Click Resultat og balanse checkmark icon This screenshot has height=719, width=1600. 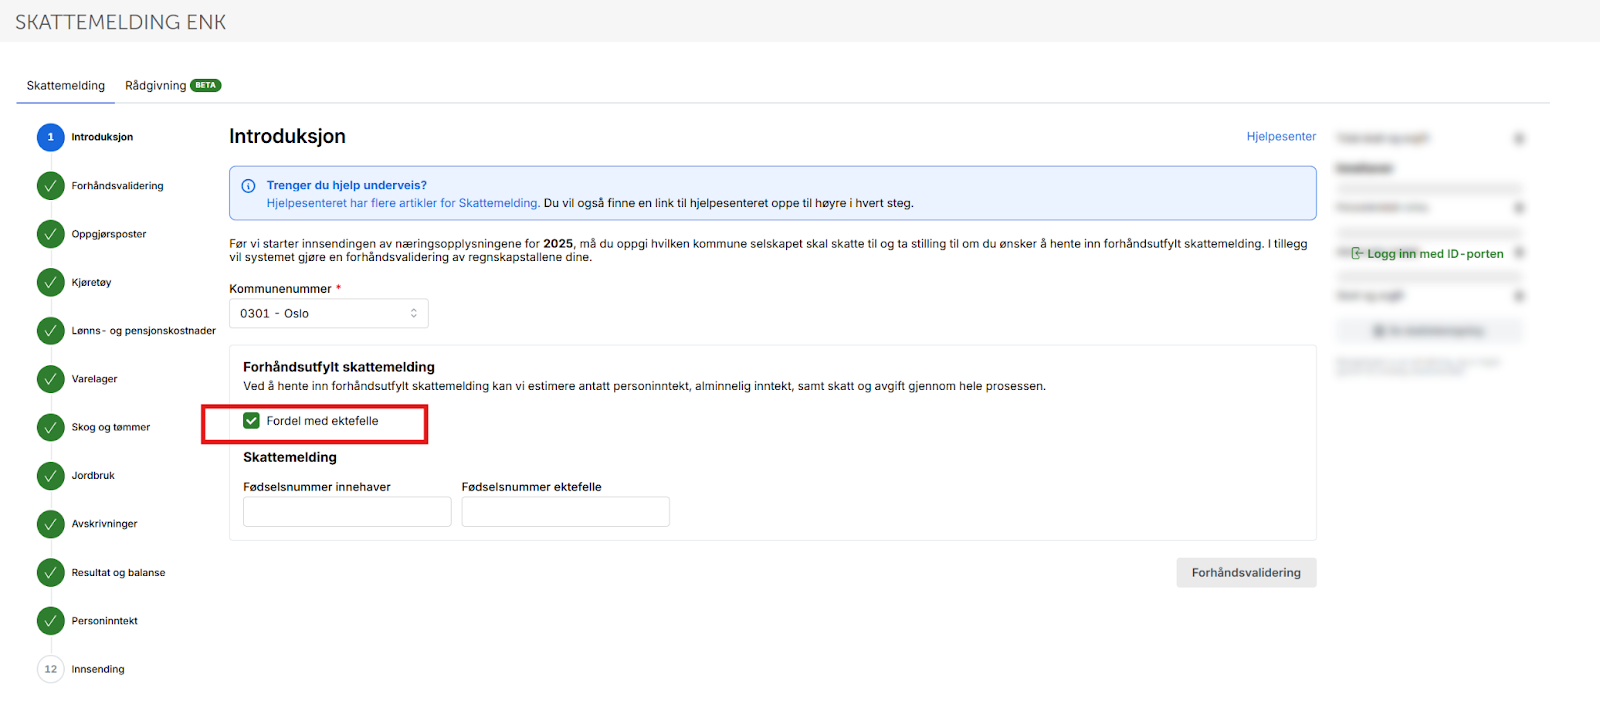(51, 573)
